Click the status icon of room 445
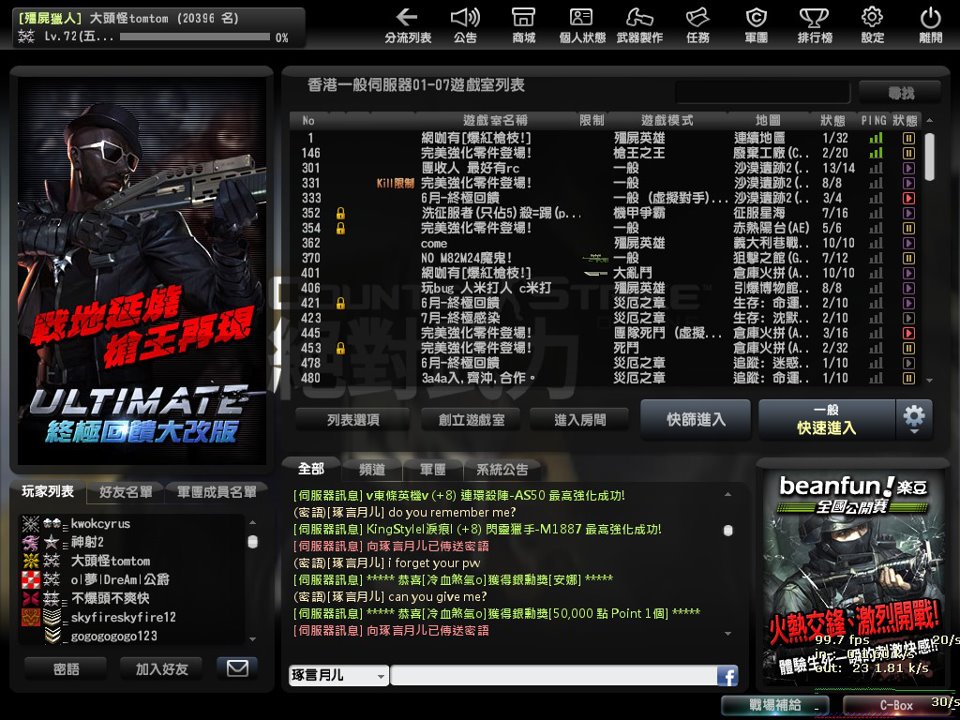 point(909,333)
